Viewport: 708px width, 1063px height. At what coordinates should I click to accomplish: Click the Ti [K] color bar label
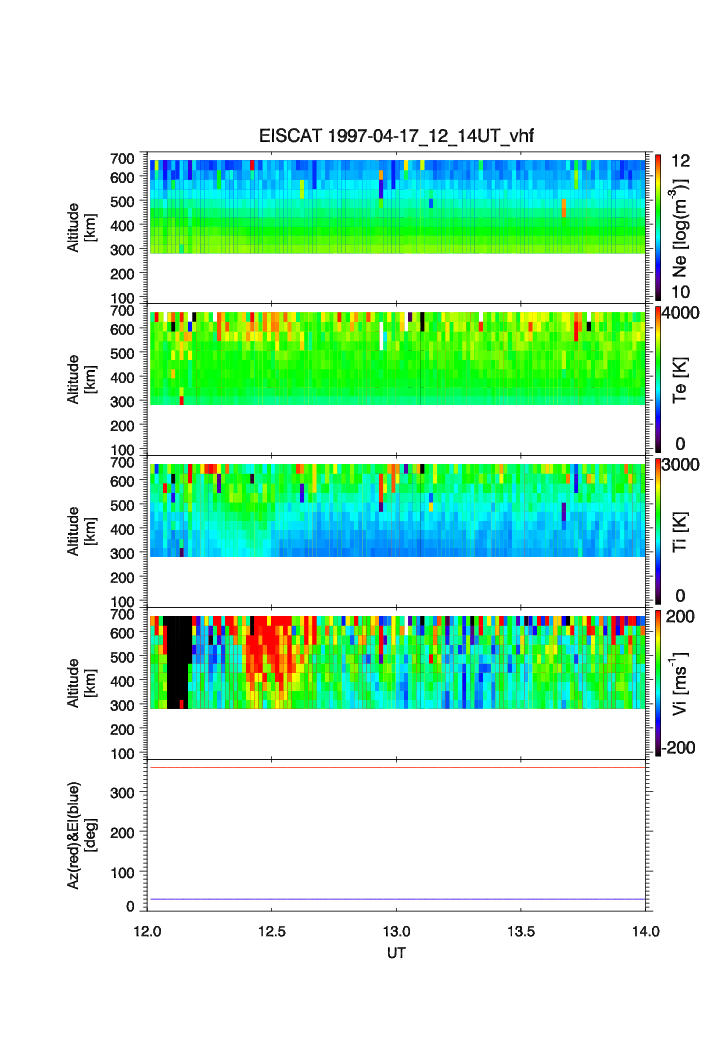[680, 532]
